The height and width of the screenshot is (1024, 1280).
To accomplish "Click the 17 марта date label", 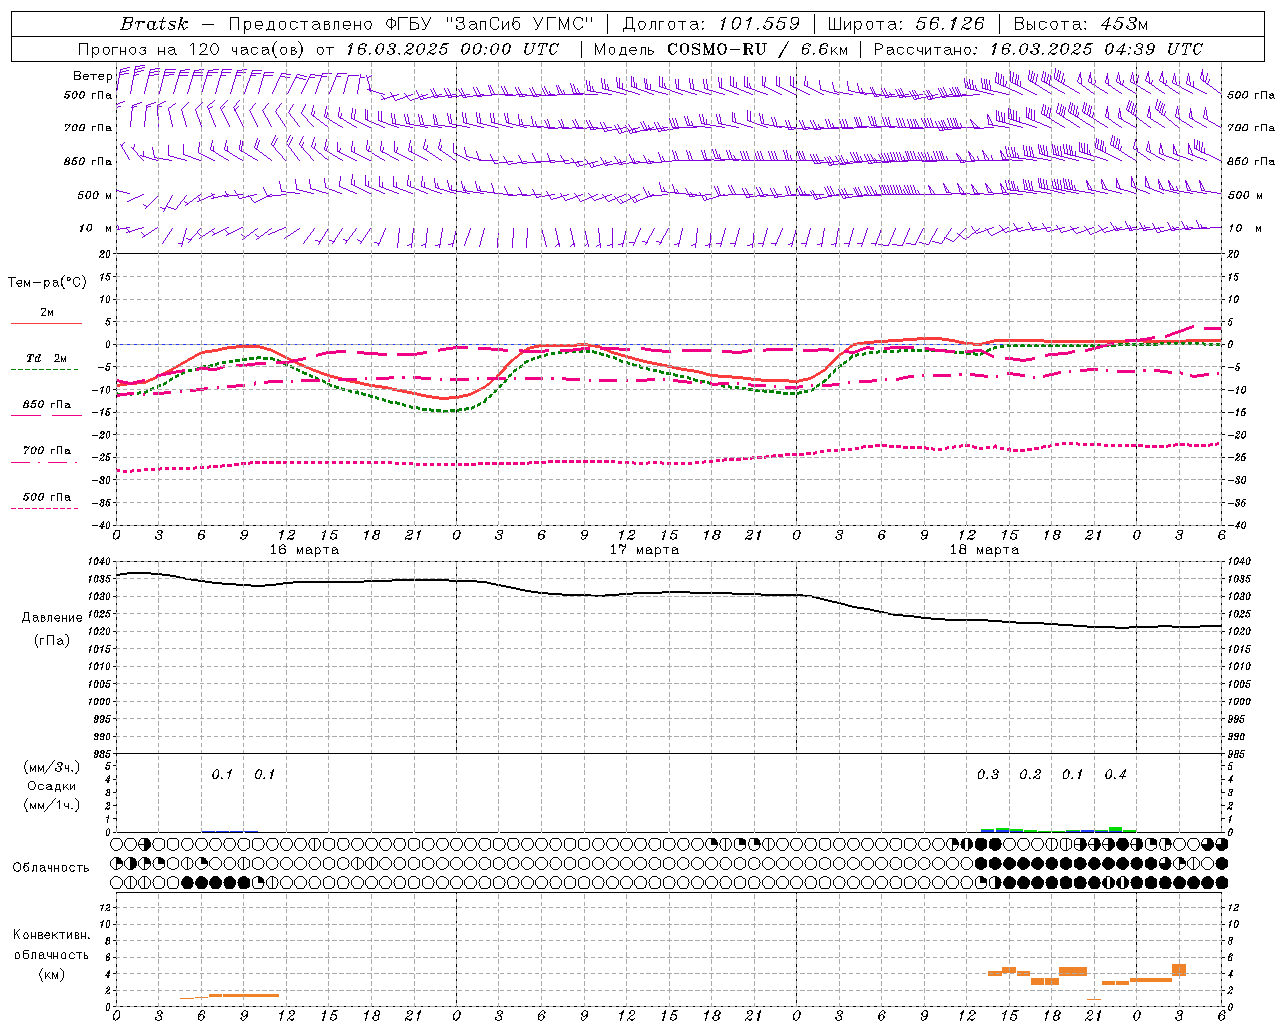I will coord(644,550).
